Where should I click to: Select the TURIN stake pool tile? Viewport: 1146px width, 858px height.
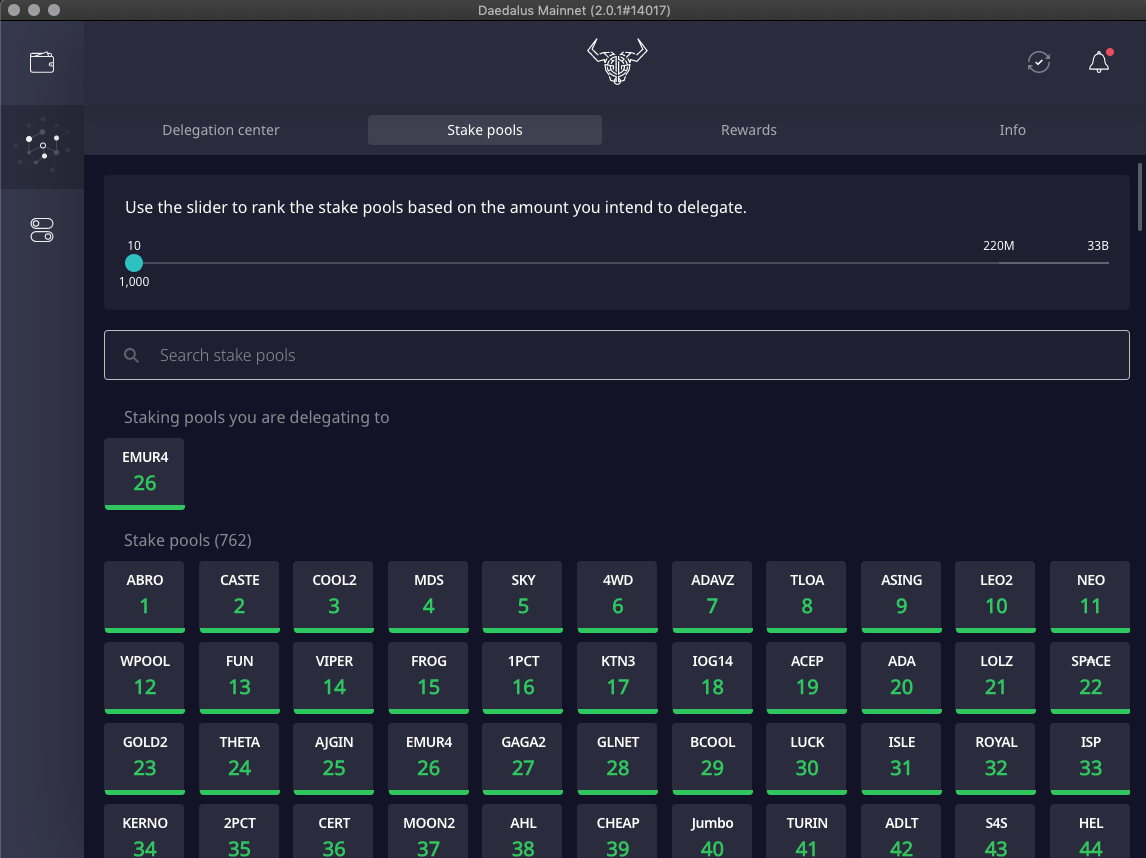tap(807, 832)
